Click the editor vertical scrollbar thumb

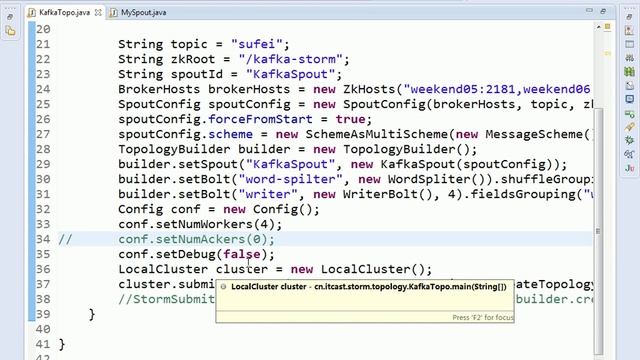pos(598,231)
